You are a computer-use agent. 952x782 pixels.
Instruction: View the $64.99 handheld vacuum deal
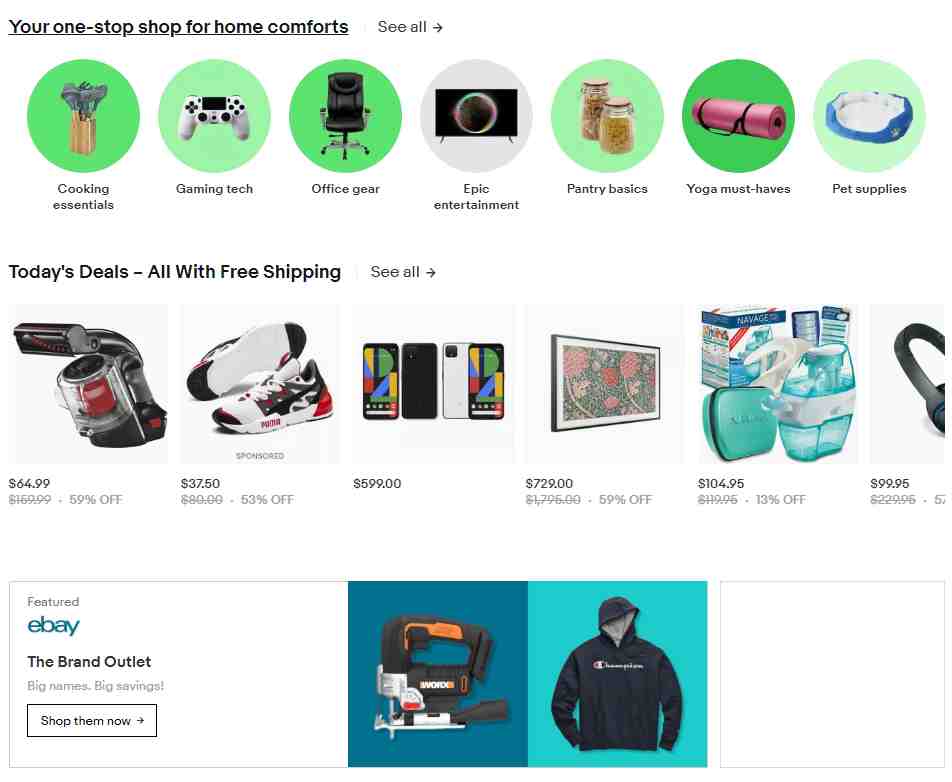88,384
